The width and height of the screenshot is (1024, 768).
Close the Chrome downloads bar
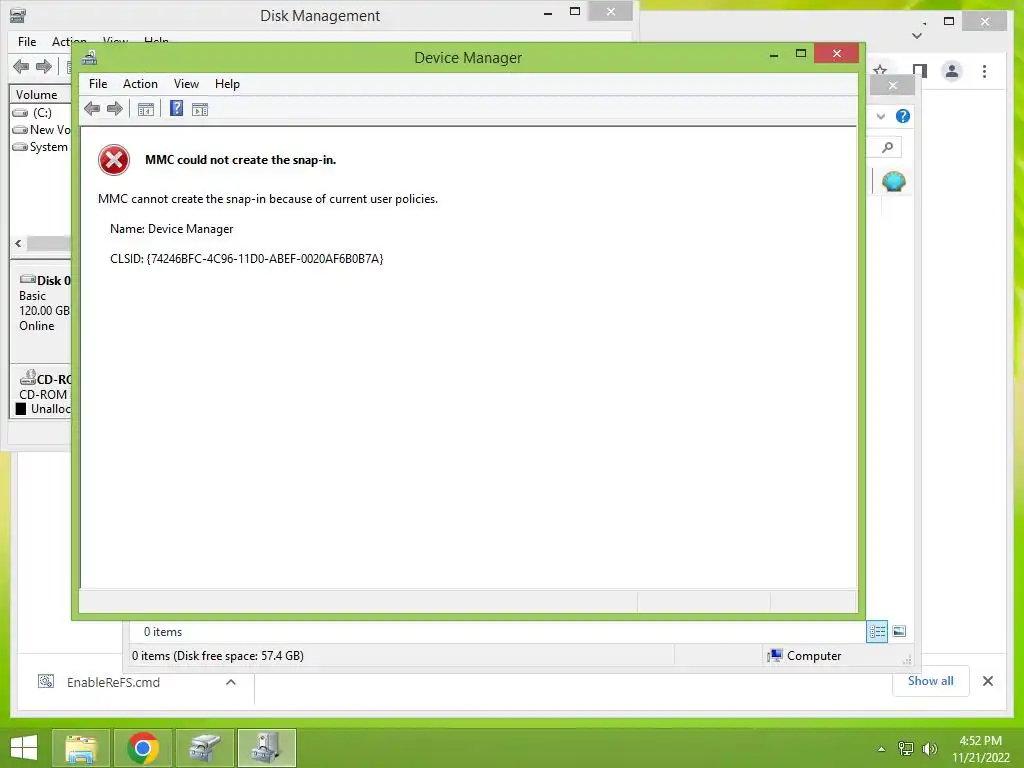coord(988,681)
